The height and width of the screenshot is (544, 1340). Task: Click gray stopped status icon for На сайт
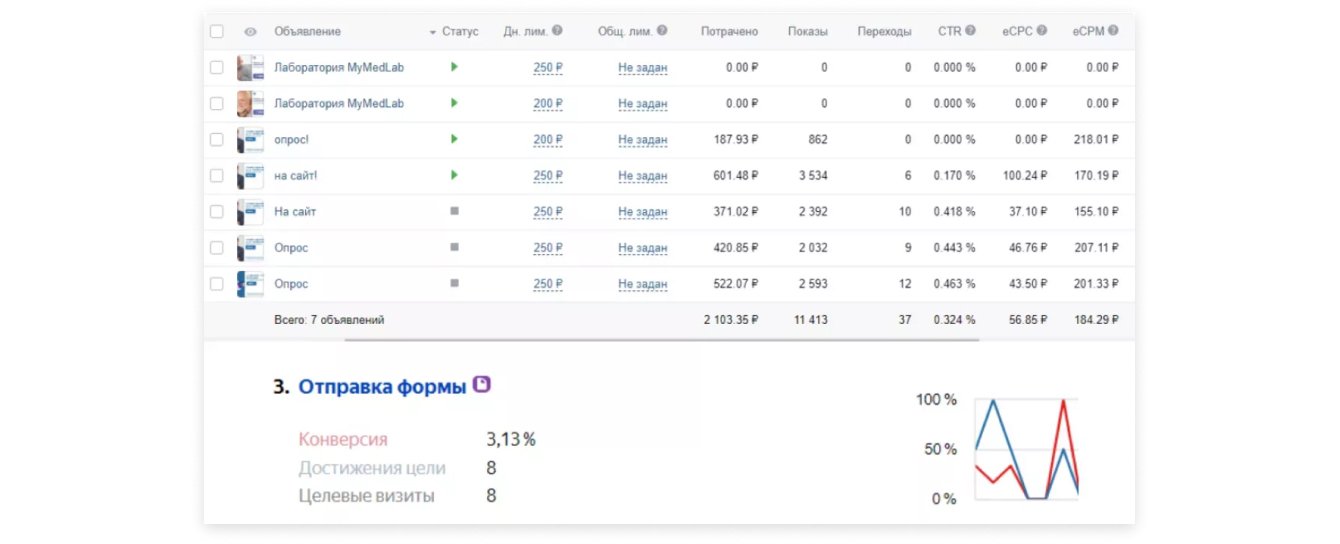(454, 212)
